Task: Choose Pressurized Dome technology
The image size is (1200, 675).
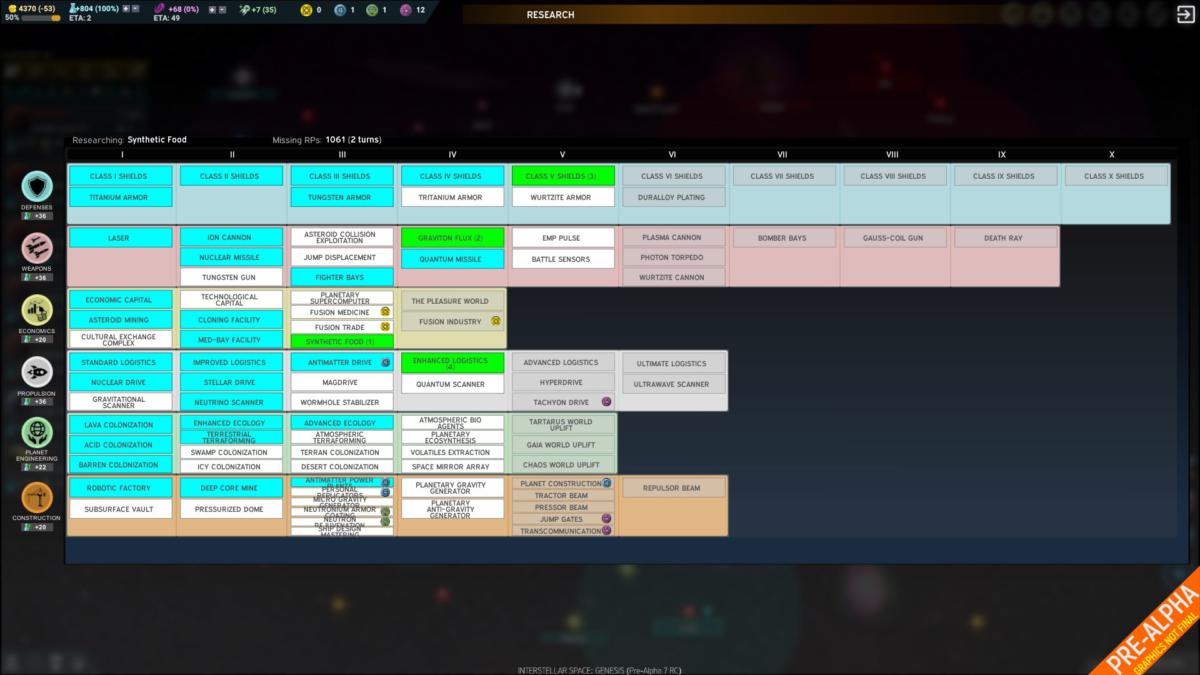Action: click(x=232, y=509)
